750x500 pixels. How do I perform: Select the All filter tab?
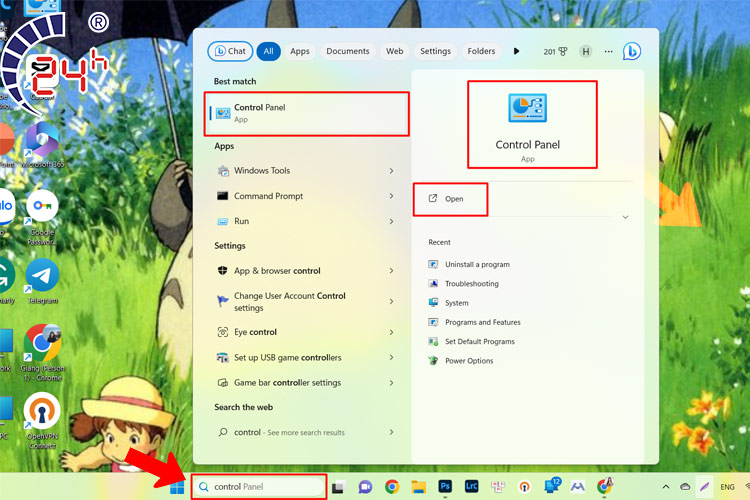pos(268,51)
